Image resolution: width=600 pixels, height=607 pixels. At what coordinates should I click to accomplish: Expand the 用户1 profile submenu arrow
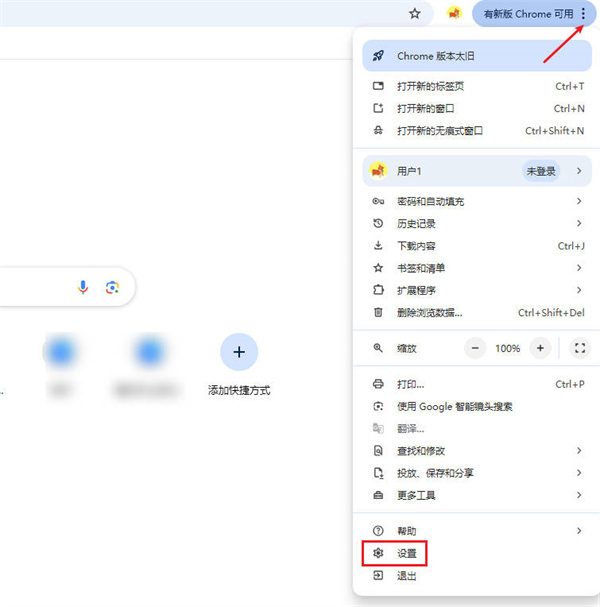tap(579, 171)
